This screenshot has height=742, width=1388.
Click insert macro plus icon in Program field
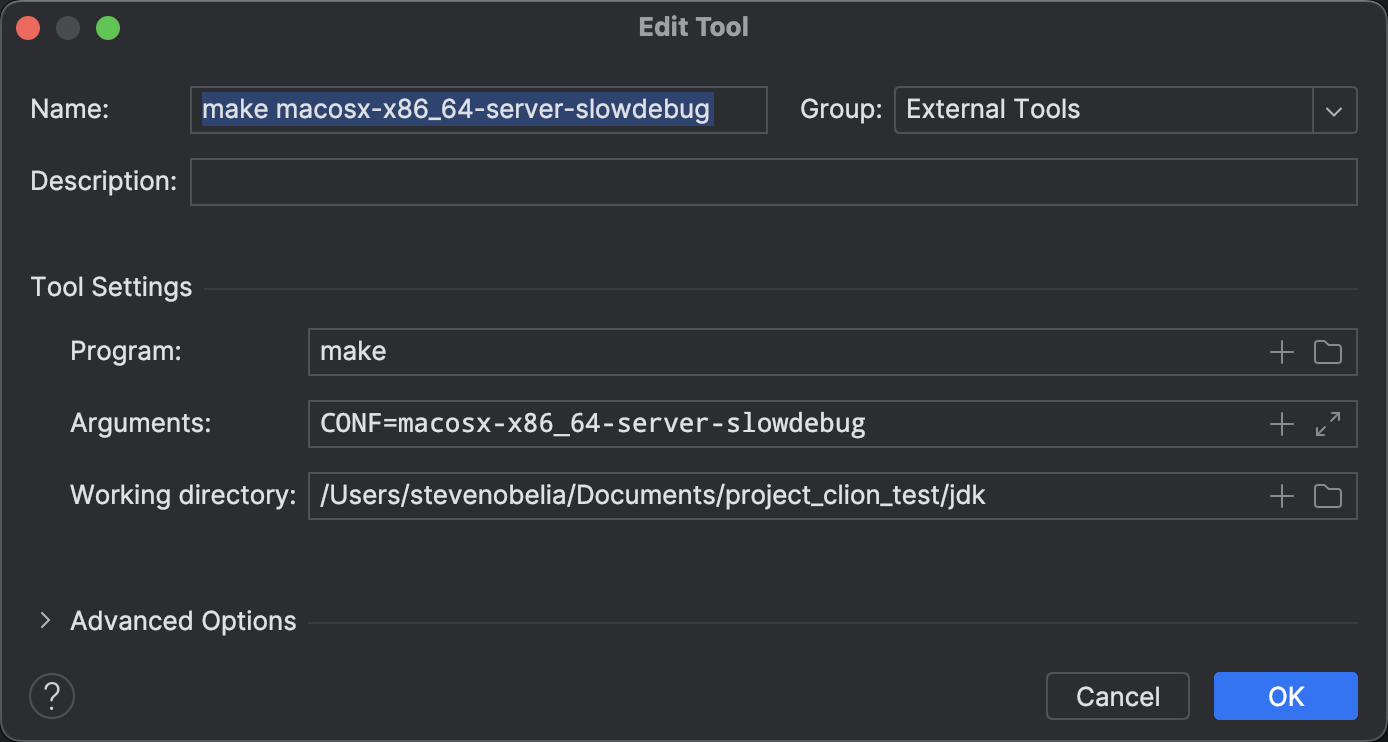coord(1281,352)
